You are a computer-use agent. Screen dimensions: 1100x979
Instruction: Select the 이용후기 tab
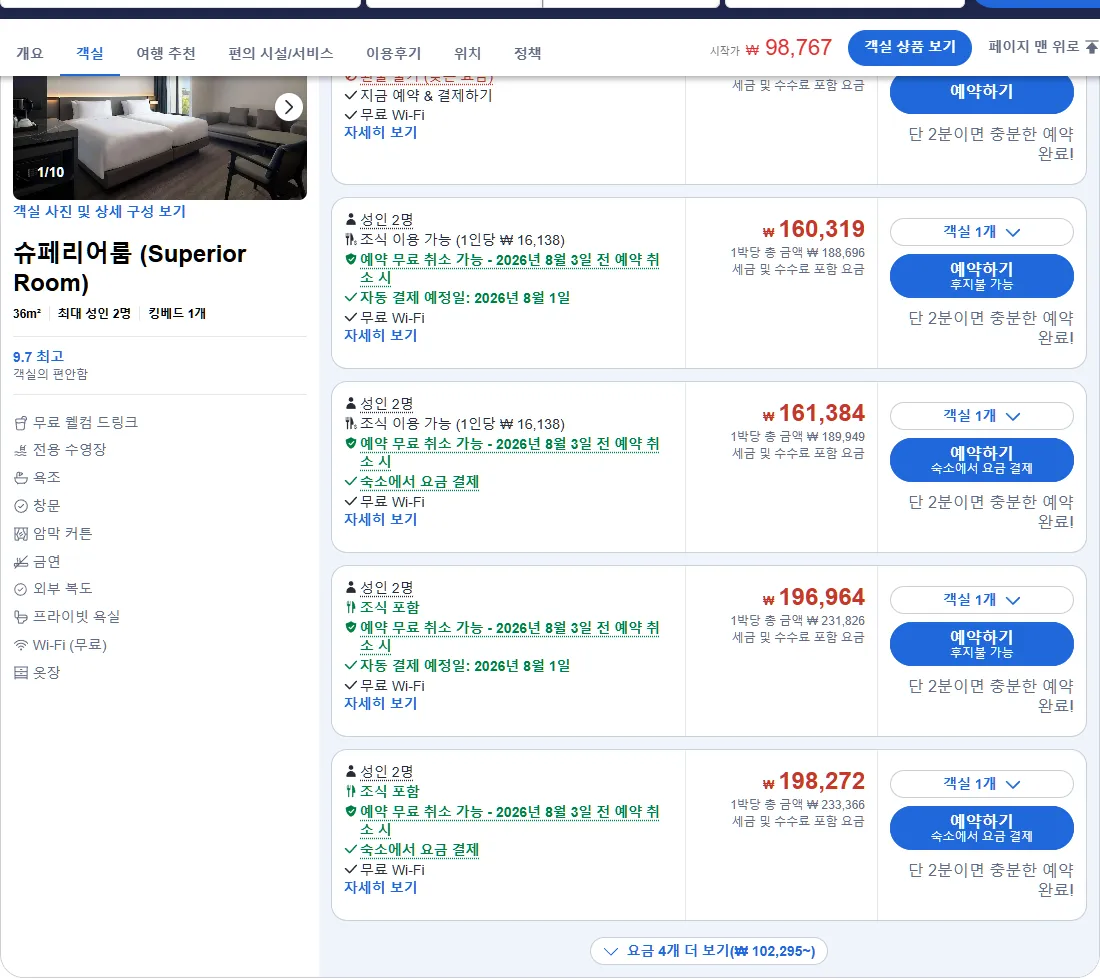394,53
